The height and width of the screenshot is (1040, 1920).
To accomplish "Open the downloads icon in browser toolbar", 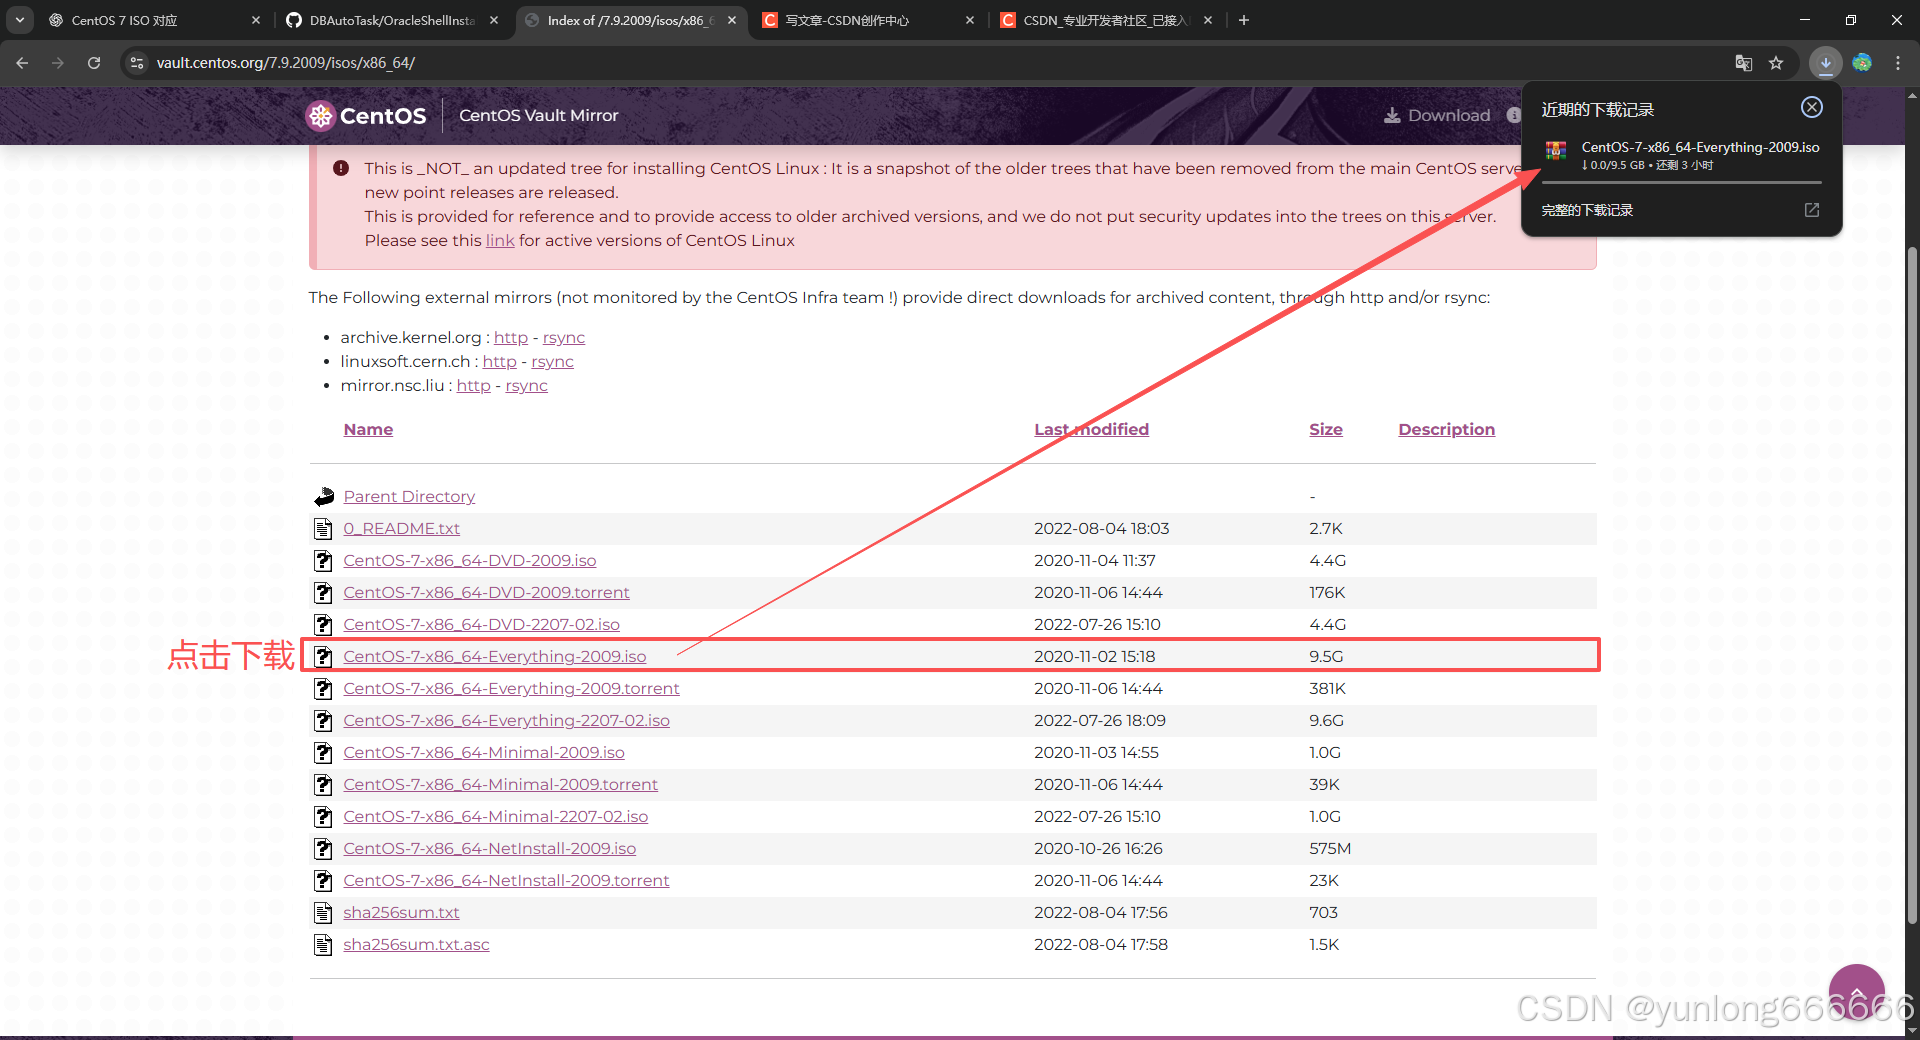I will 1826,62.
